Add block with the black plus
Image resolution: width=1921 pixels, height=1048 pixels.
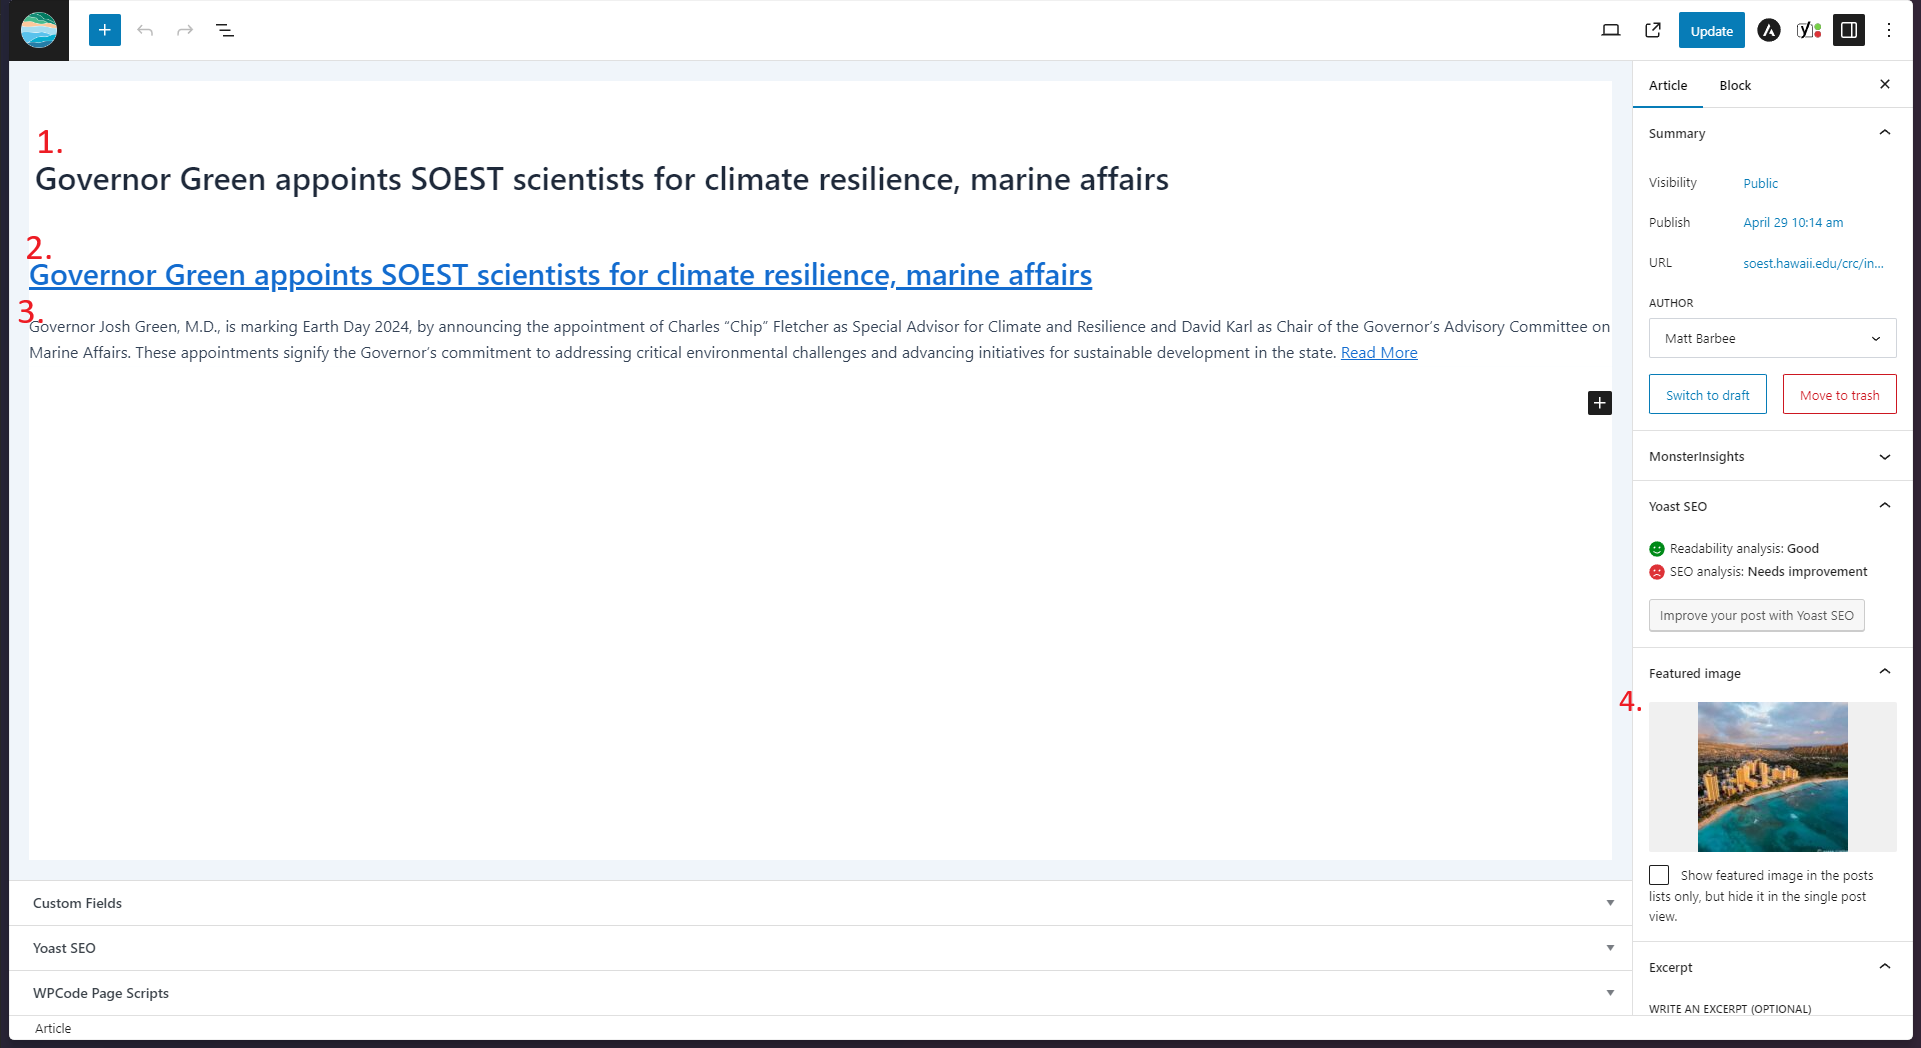(x=1600, y=403)
